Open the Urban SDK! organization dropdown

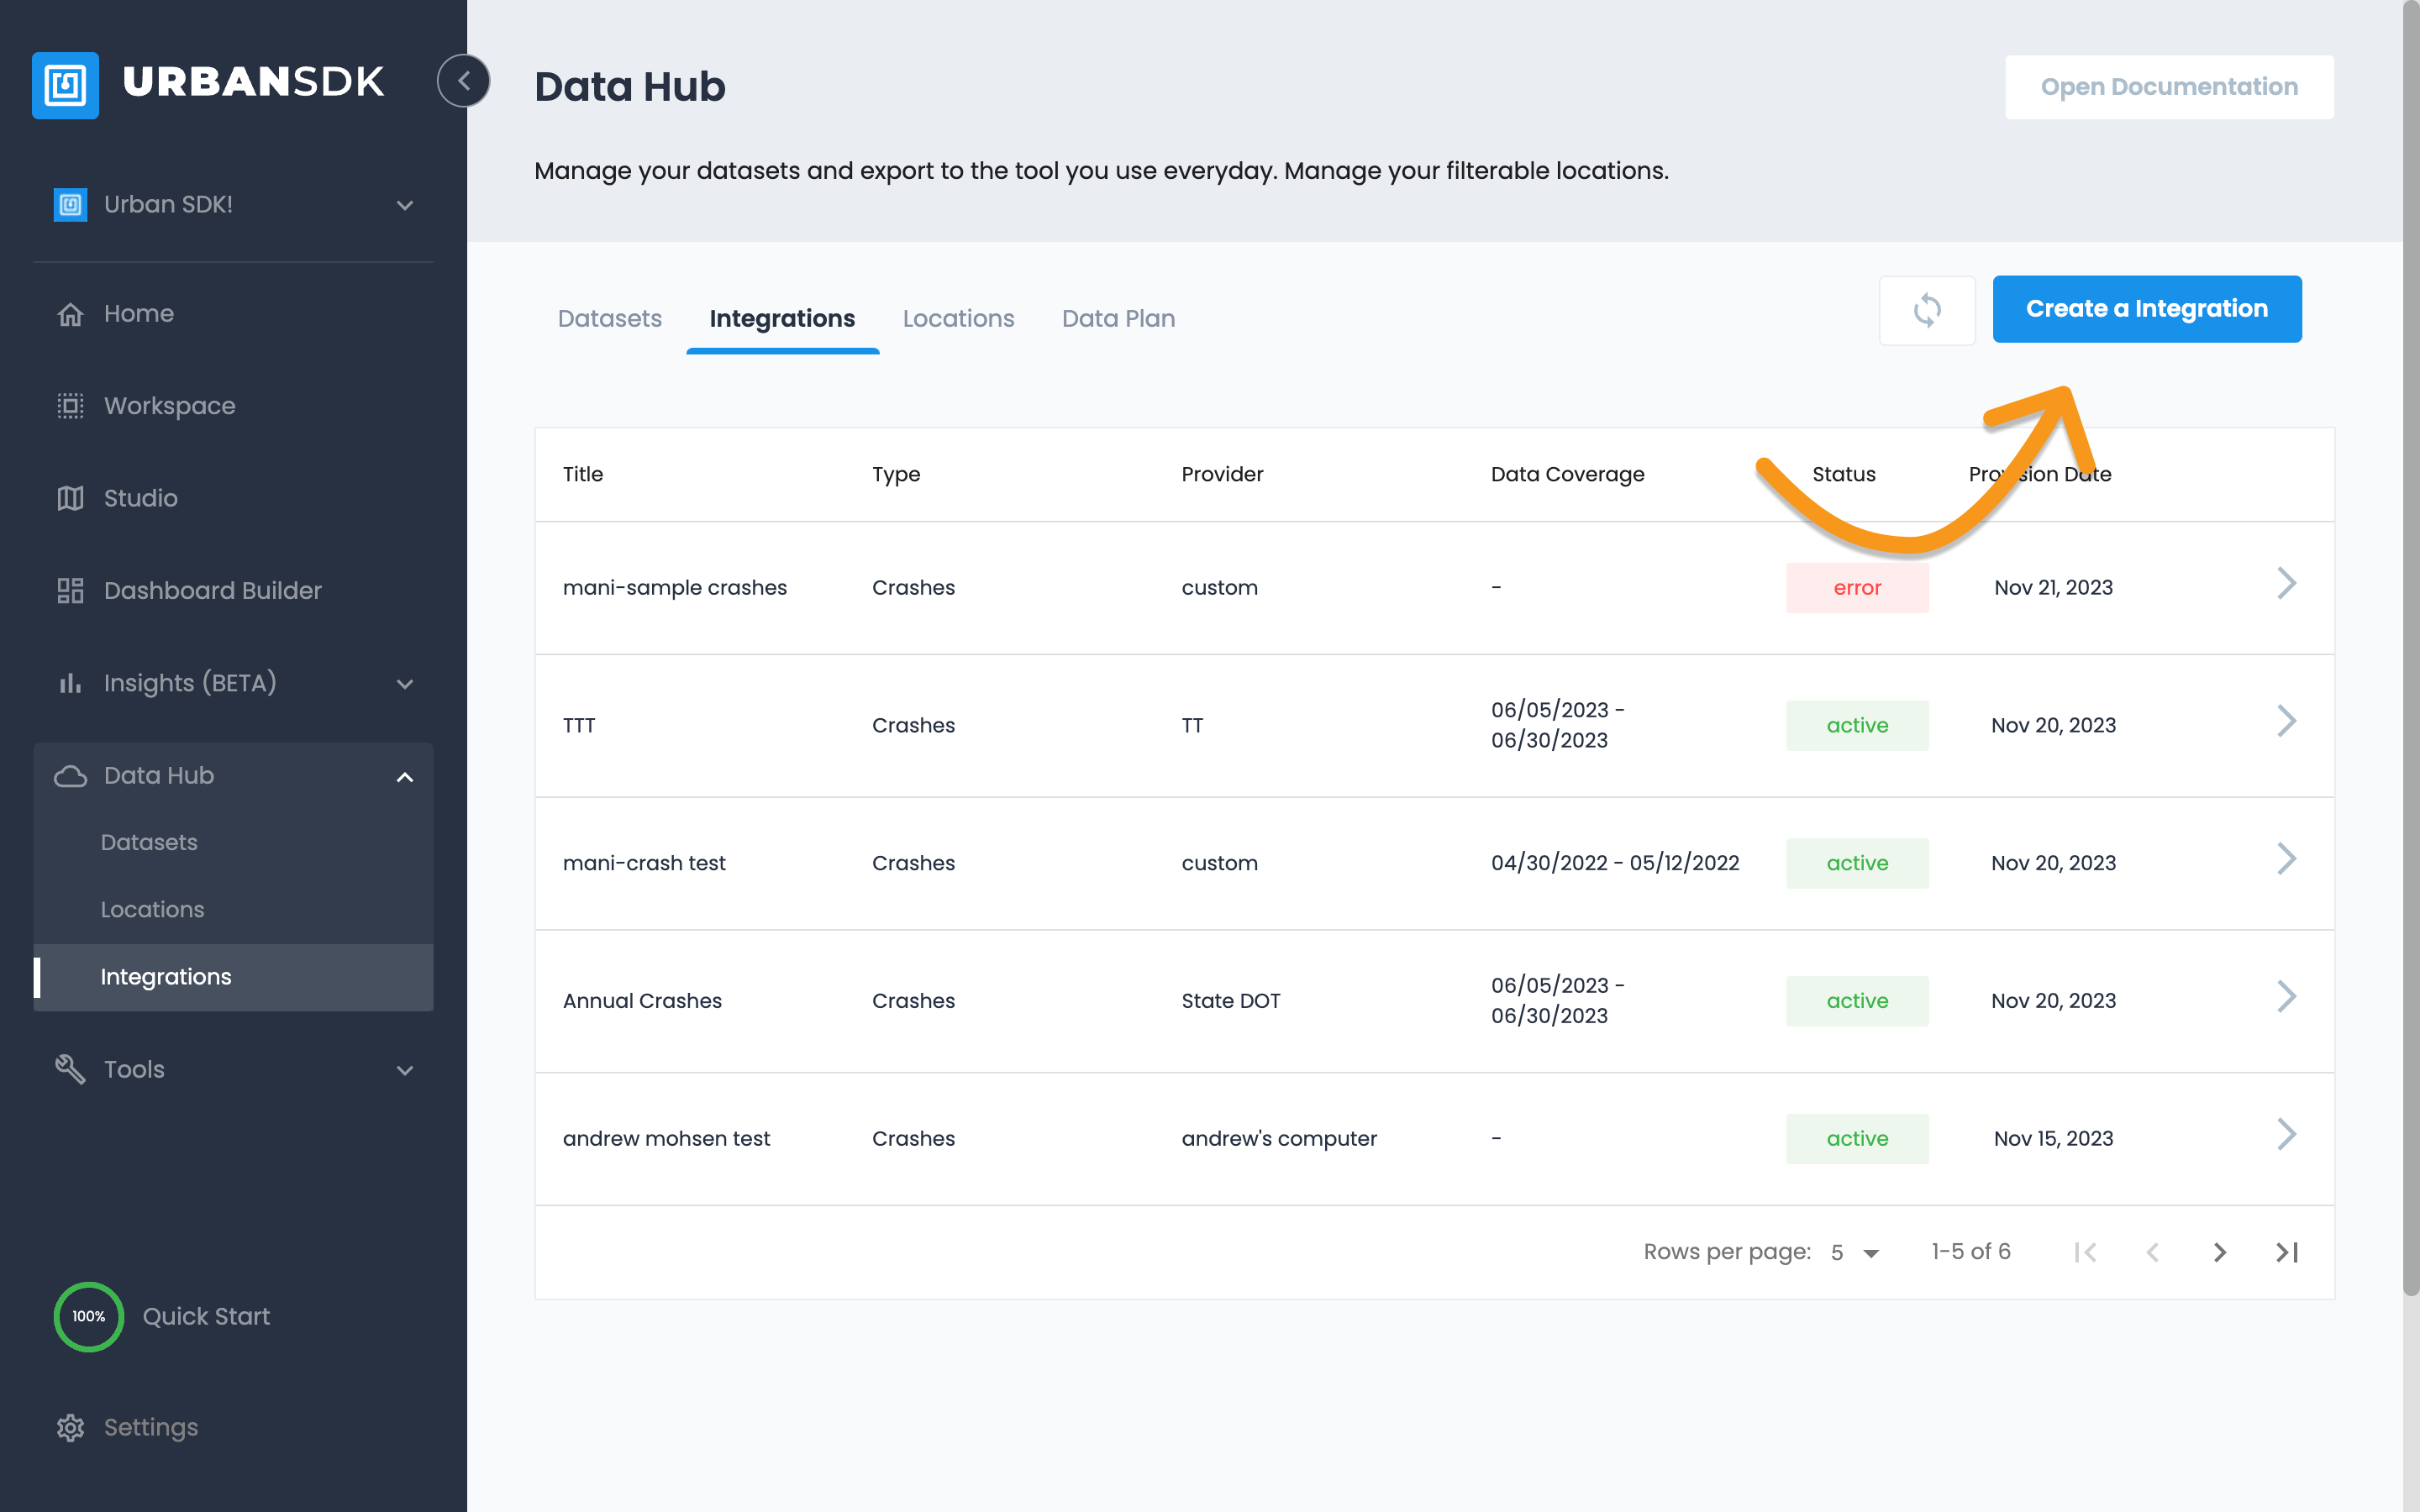click(404, 205)
